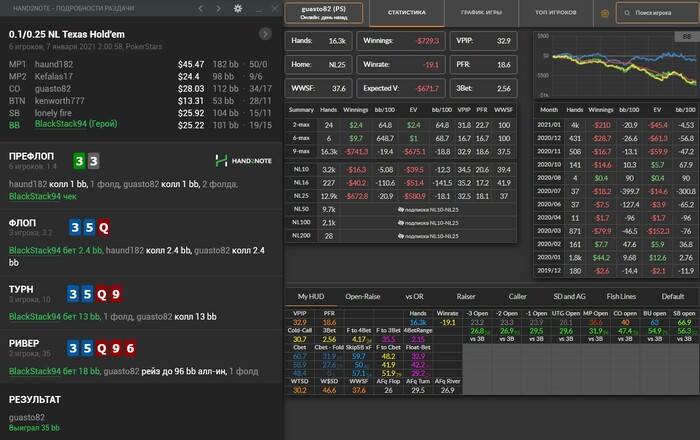Image resolution: width=700 pixels, height=440 pixels.
Task: Select the NL10 limit row
Action: [x=401, y=170]
